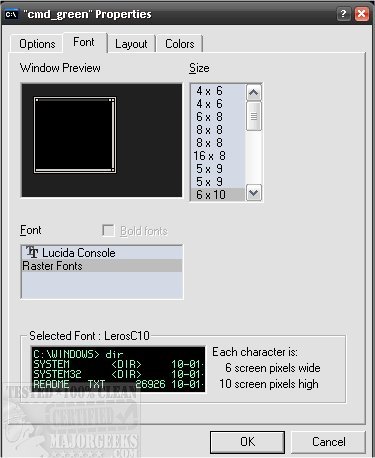
Task: Select Raster Fonts in font list
Action: 102,266
